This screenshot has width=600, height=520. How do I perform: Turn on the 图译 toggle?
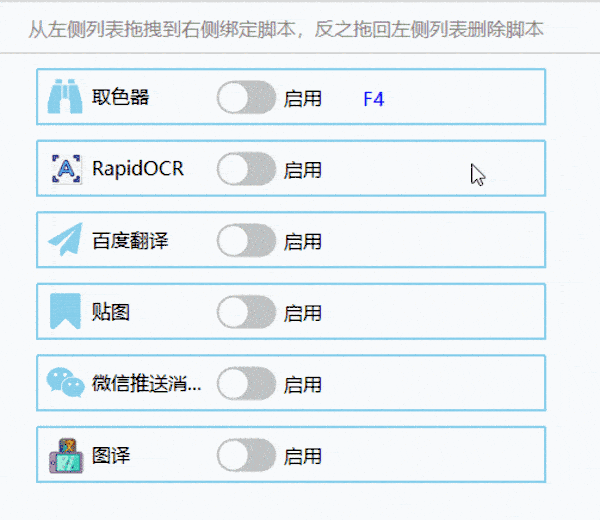tap(246, 456)
